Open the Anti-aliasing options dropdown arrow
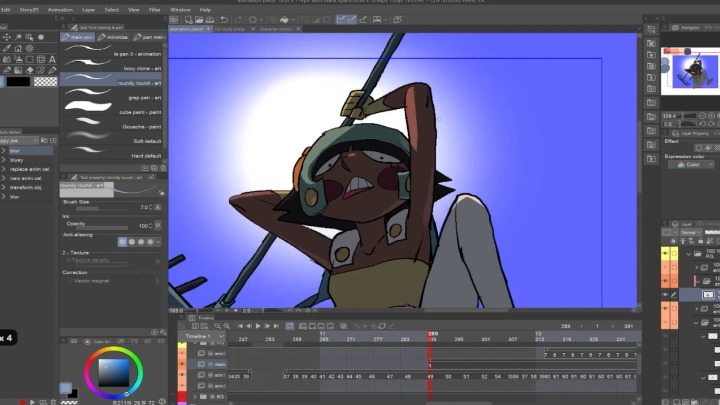 [x=158, y=242]
